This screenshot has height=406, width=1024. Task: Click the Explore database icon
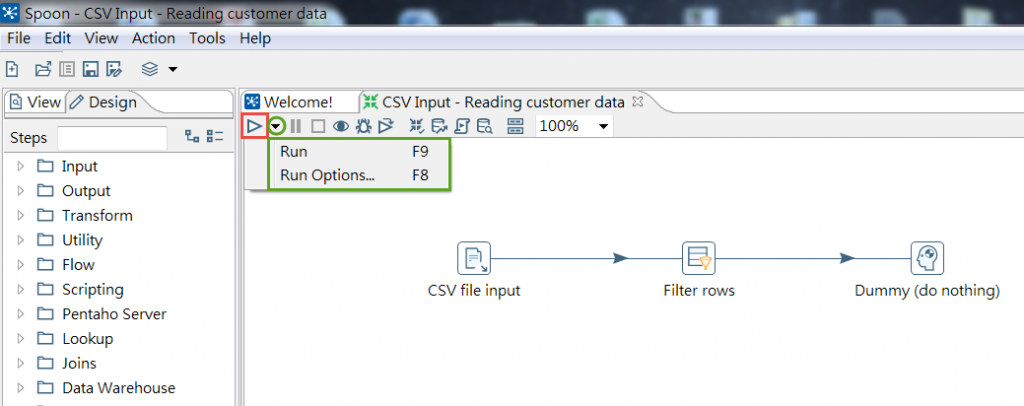pyautogui.click(x=484, y=126)
